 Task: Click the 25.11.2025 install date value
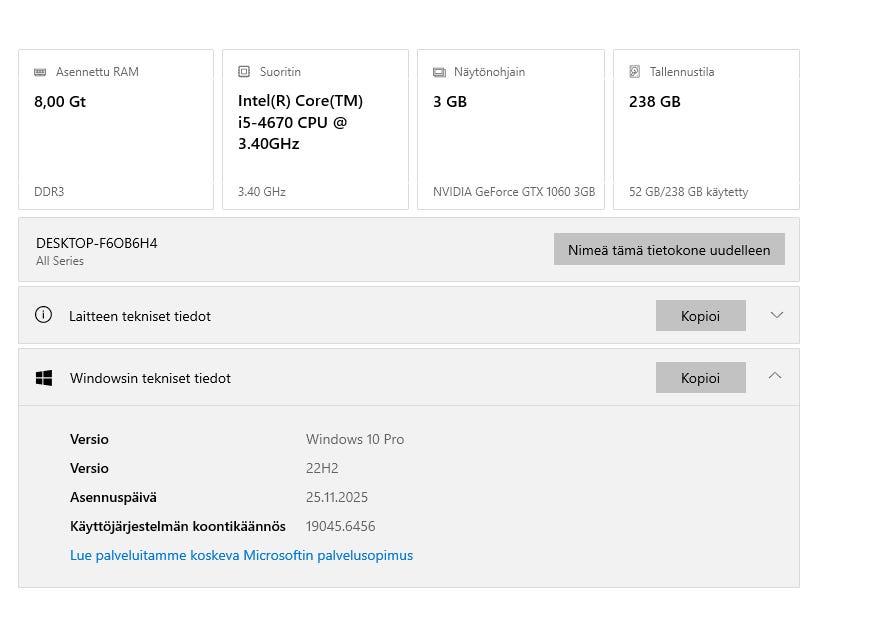[337, 497]
